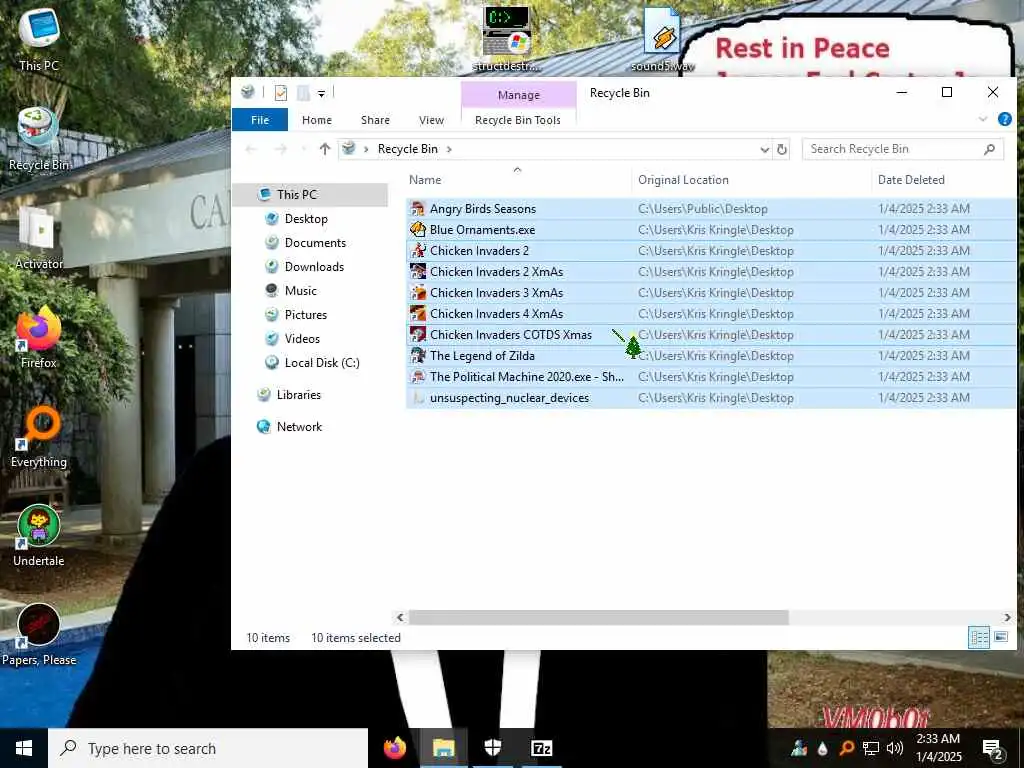
Task: Select the Activator desktop icon
Action: pos(39,238)
